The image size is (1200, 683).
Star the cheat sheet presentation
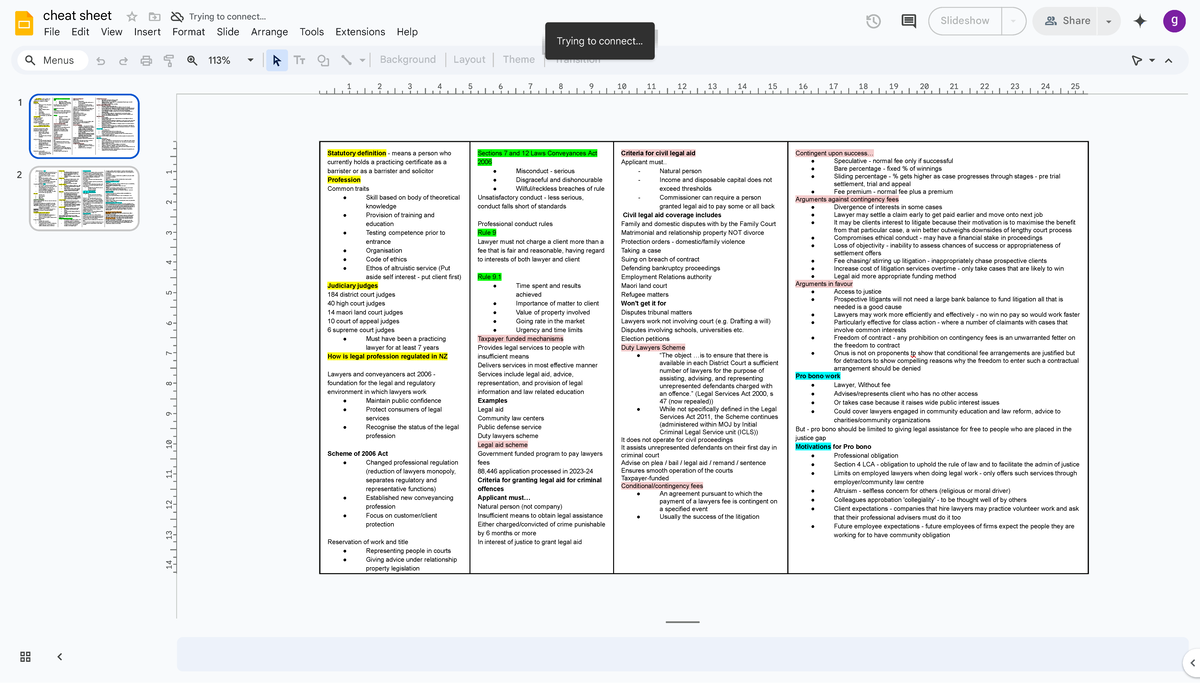pos(133,17)
